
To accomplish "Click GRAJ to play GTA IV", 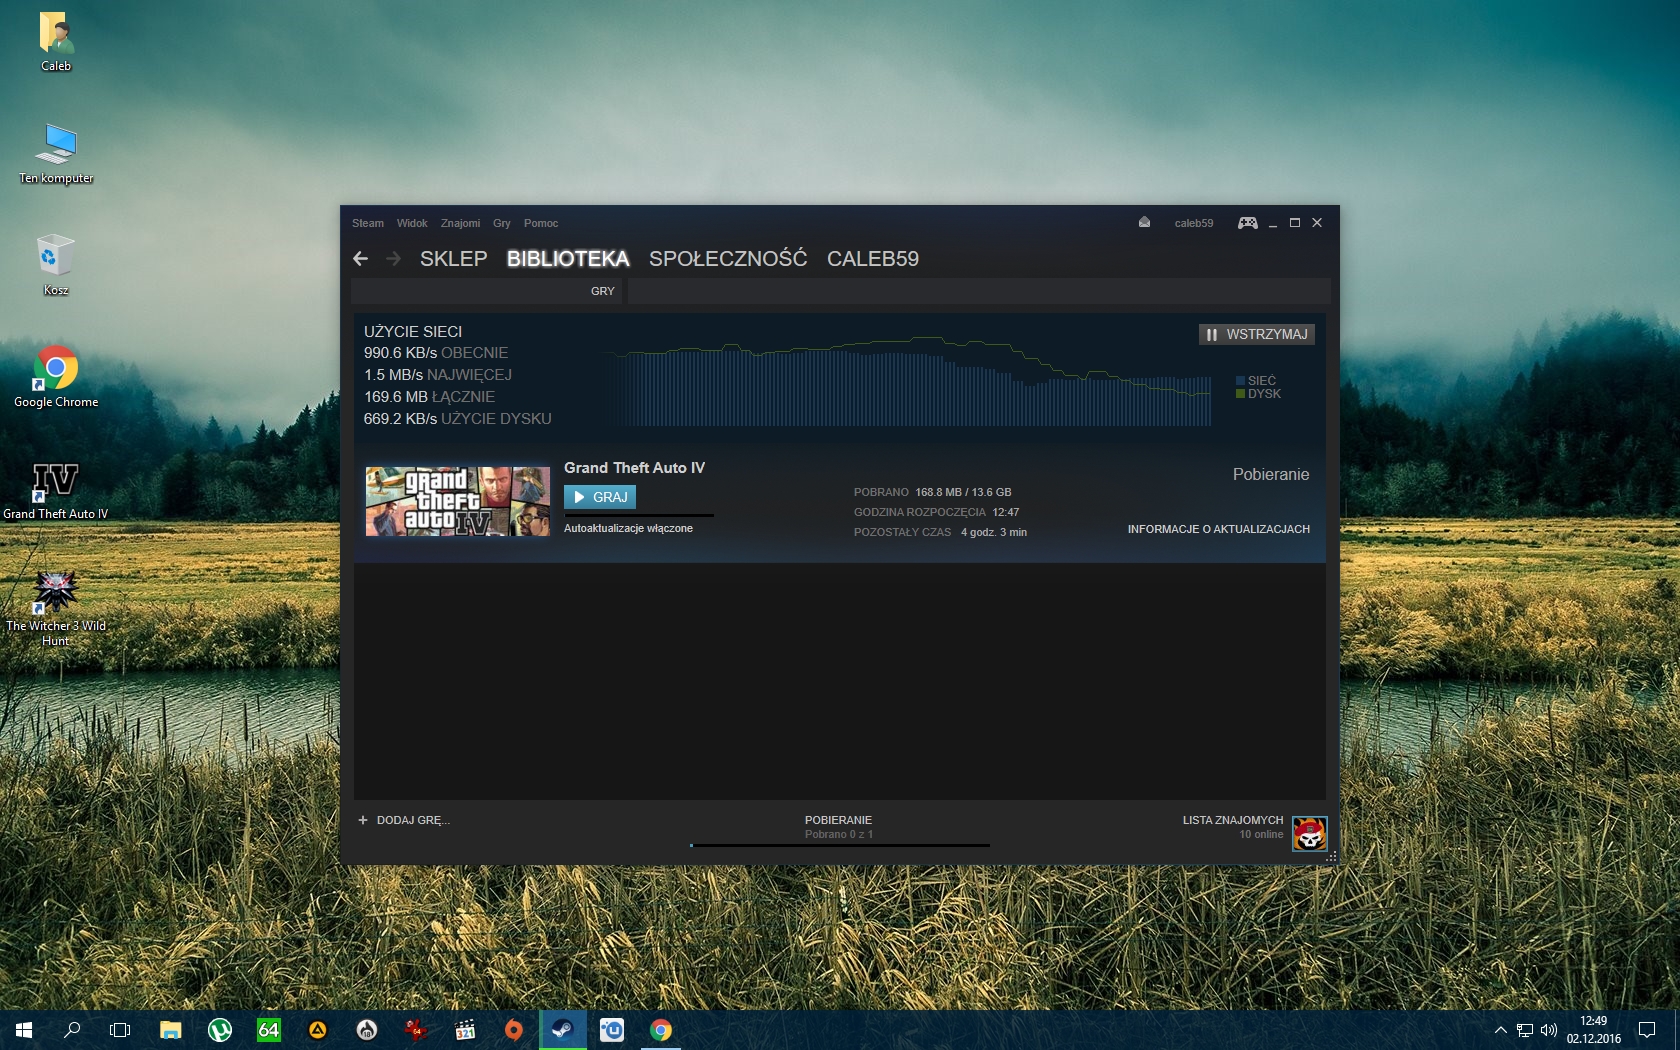I will (x=600, y=497).
